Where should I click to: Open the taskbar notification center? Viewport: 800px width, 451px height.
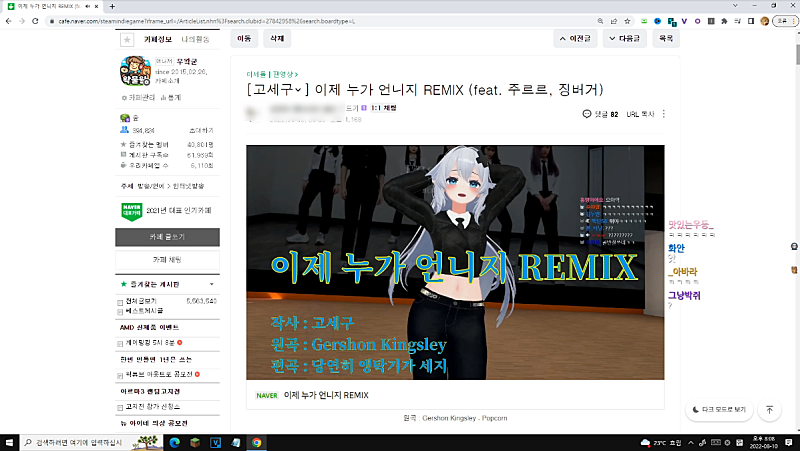pyautogui.click(x=789, y=442)
